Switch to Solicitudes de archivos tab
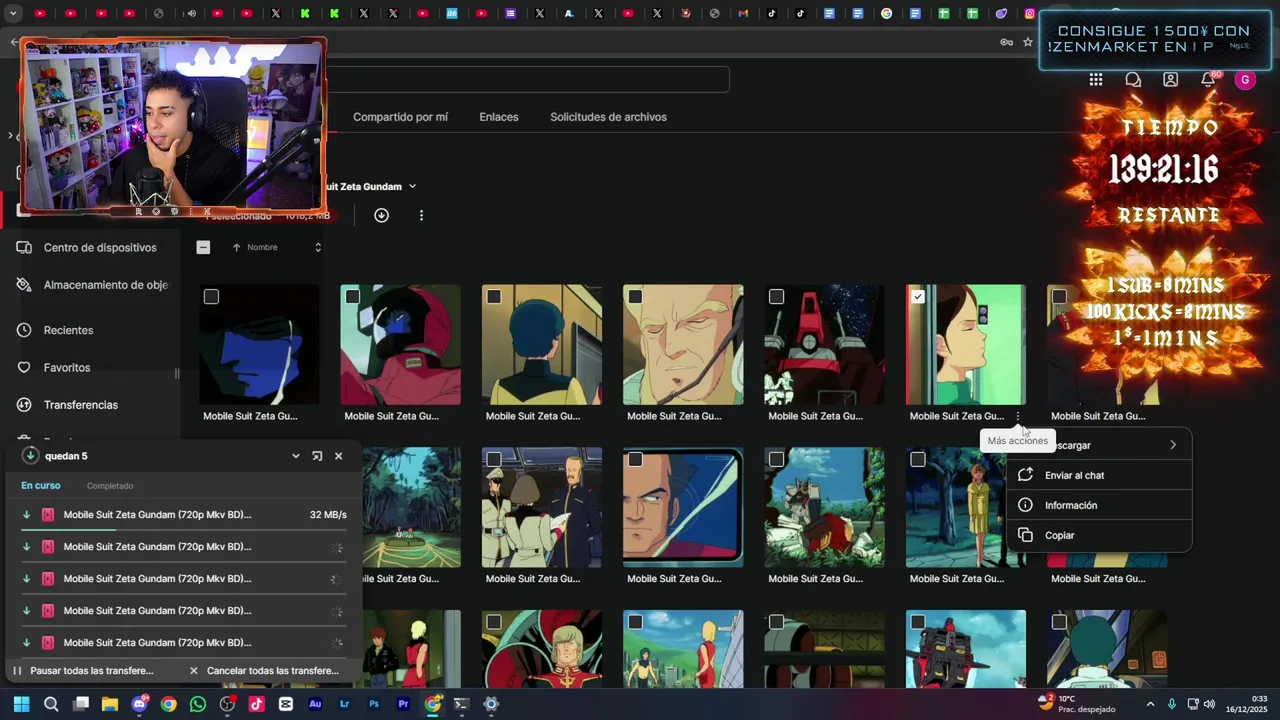This screenshot has height=720, width=1280. [x=608, y=117]
